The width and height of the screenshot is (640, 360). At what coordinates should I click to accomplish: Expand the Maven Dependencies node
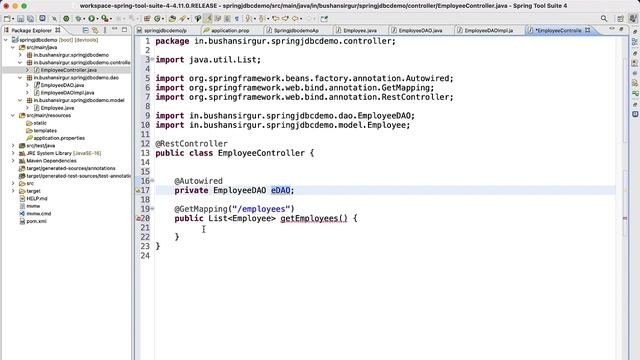coord(13,161)
